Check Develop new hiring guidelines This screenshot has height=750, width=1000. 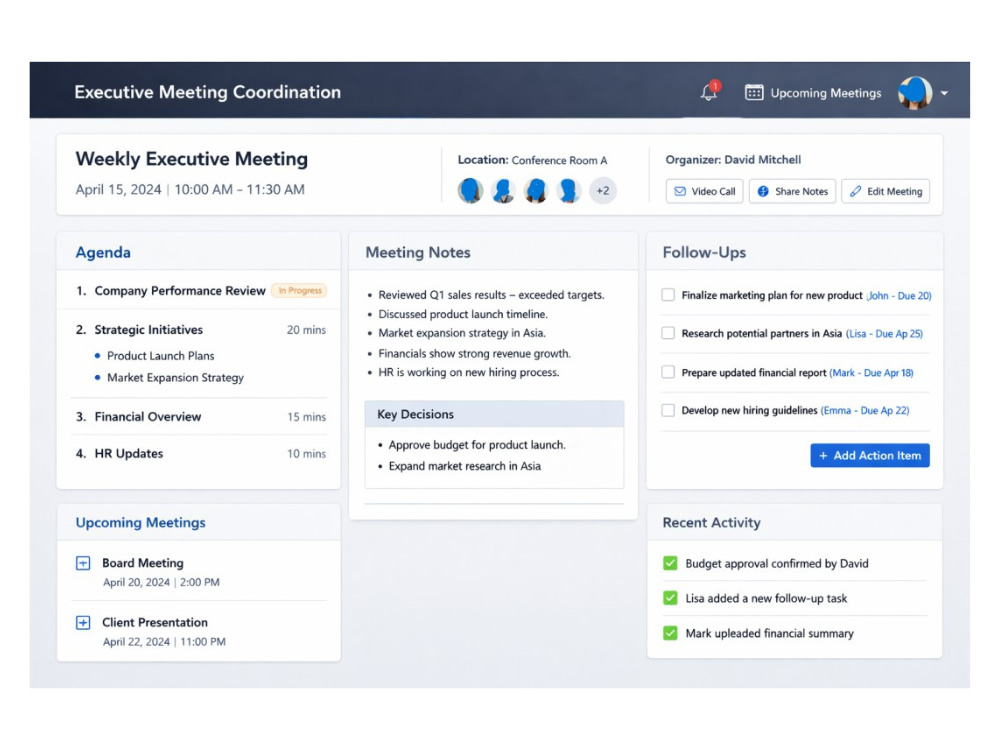[668, 410]
